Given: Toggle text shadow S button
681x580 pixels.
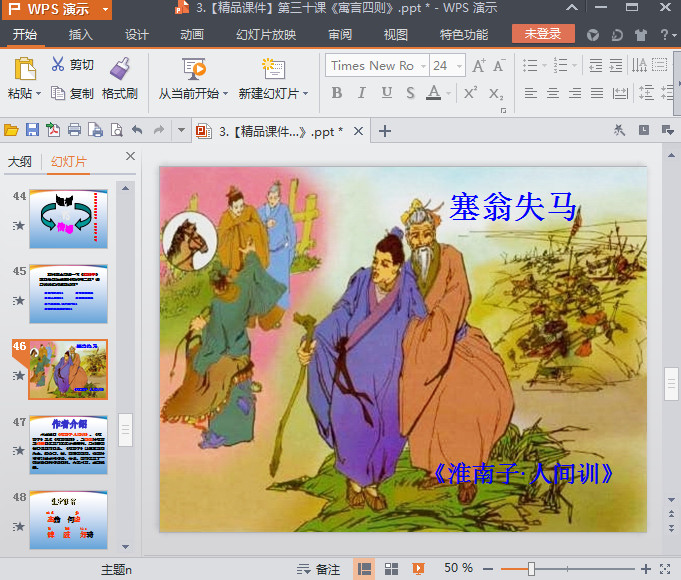Looking at the screenshot, I should click(410, 93).
